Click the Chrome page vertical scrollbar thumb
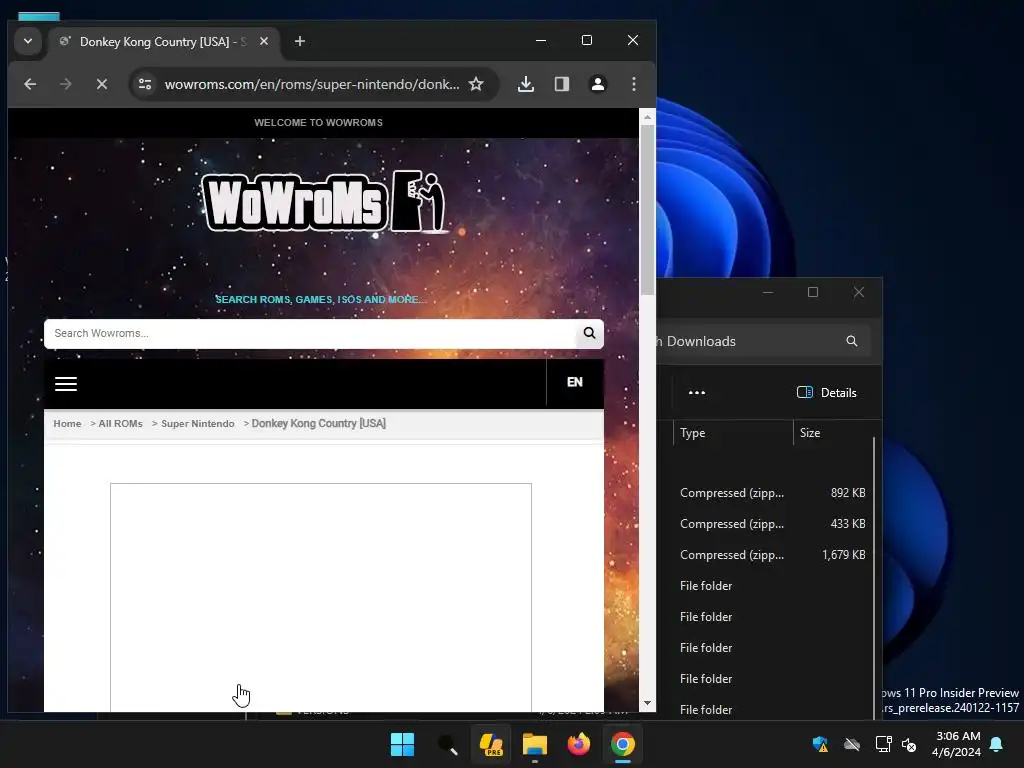 click(647, 209)
